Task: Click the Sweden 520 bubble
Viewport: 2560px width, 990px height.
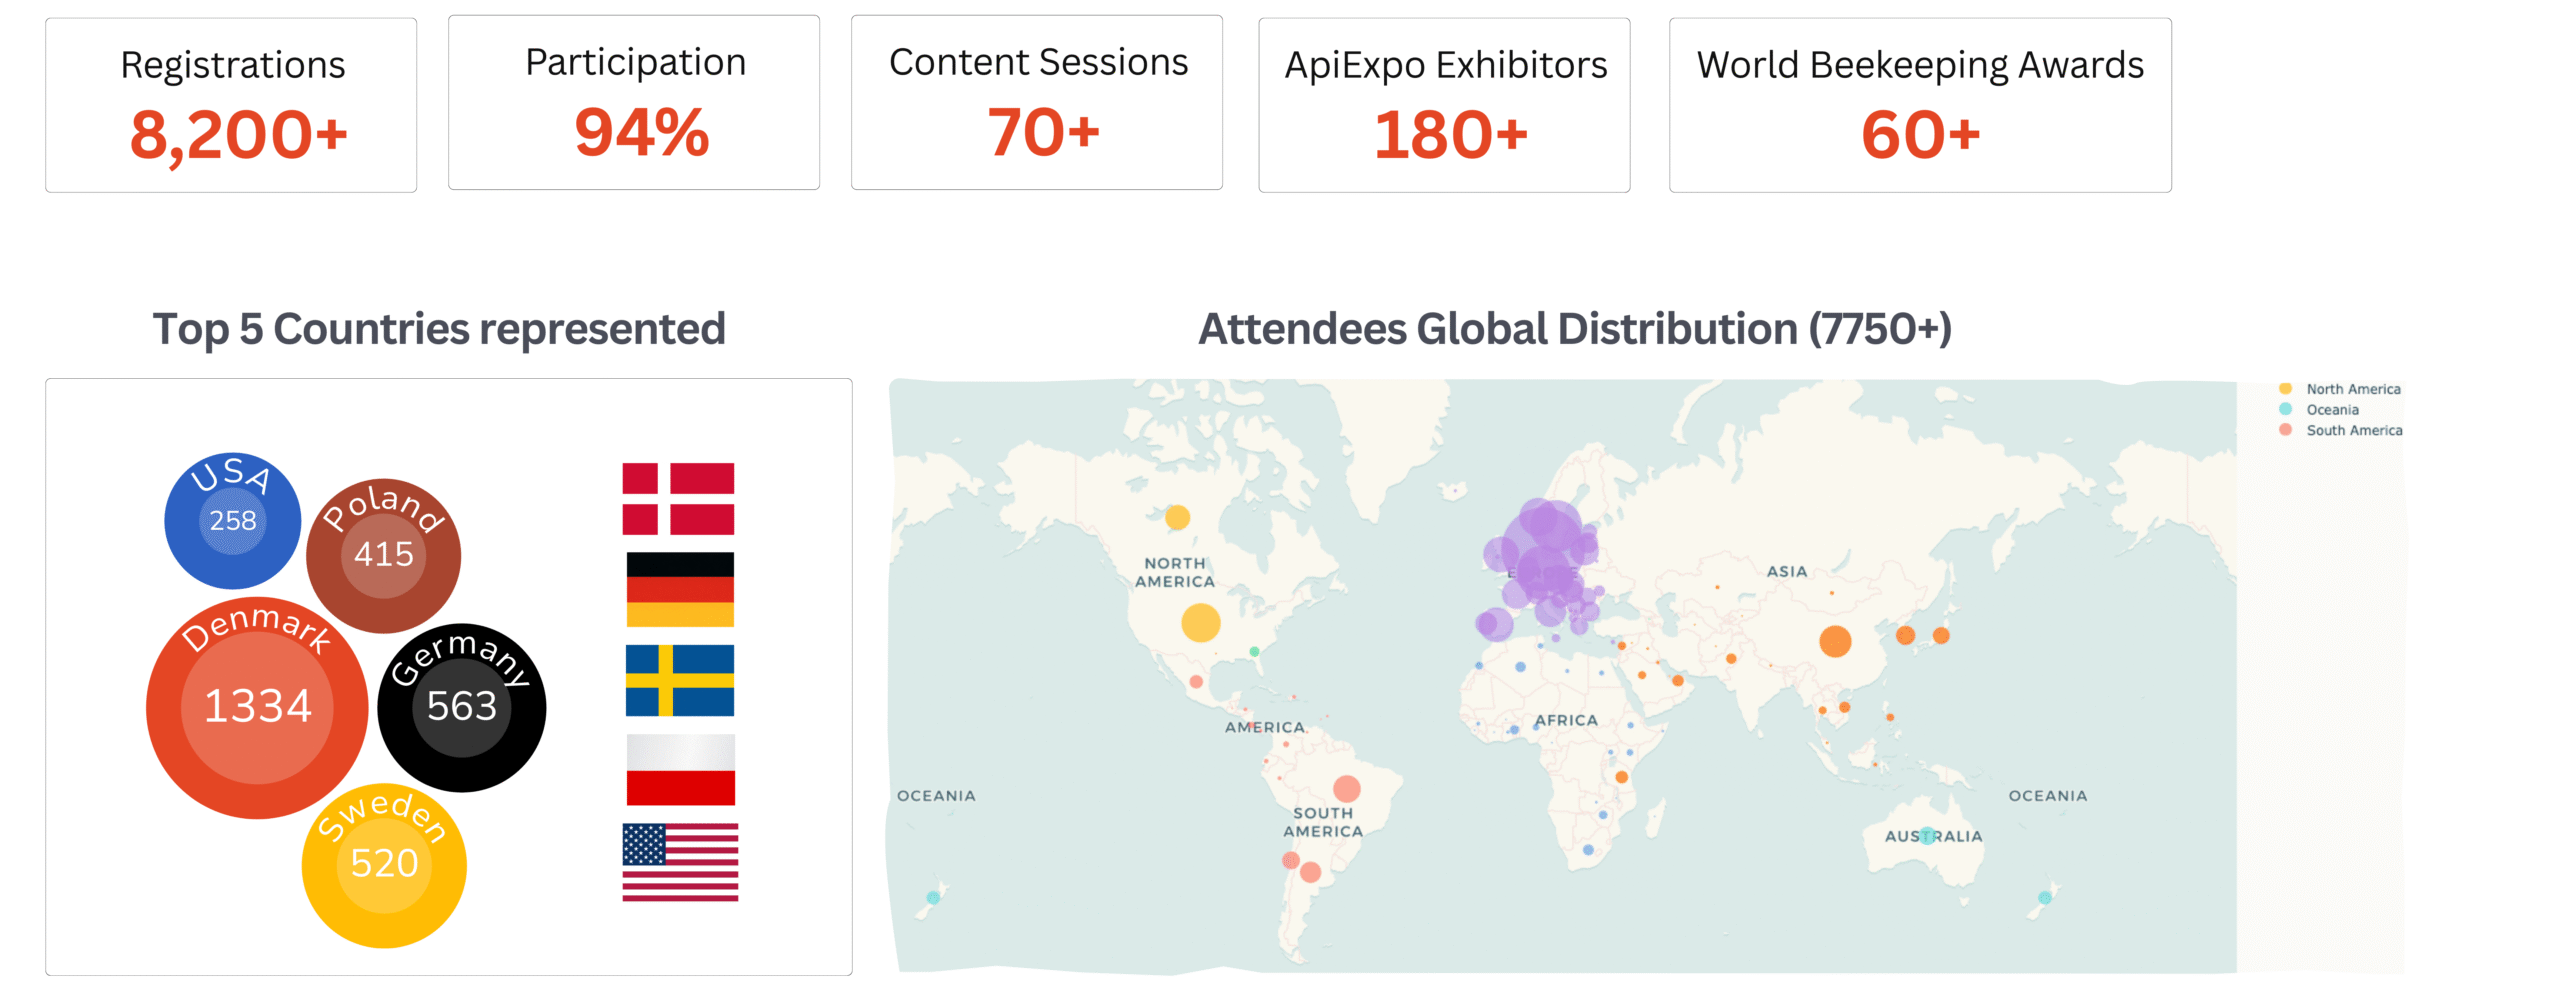Action: click(x=384, y=864)
